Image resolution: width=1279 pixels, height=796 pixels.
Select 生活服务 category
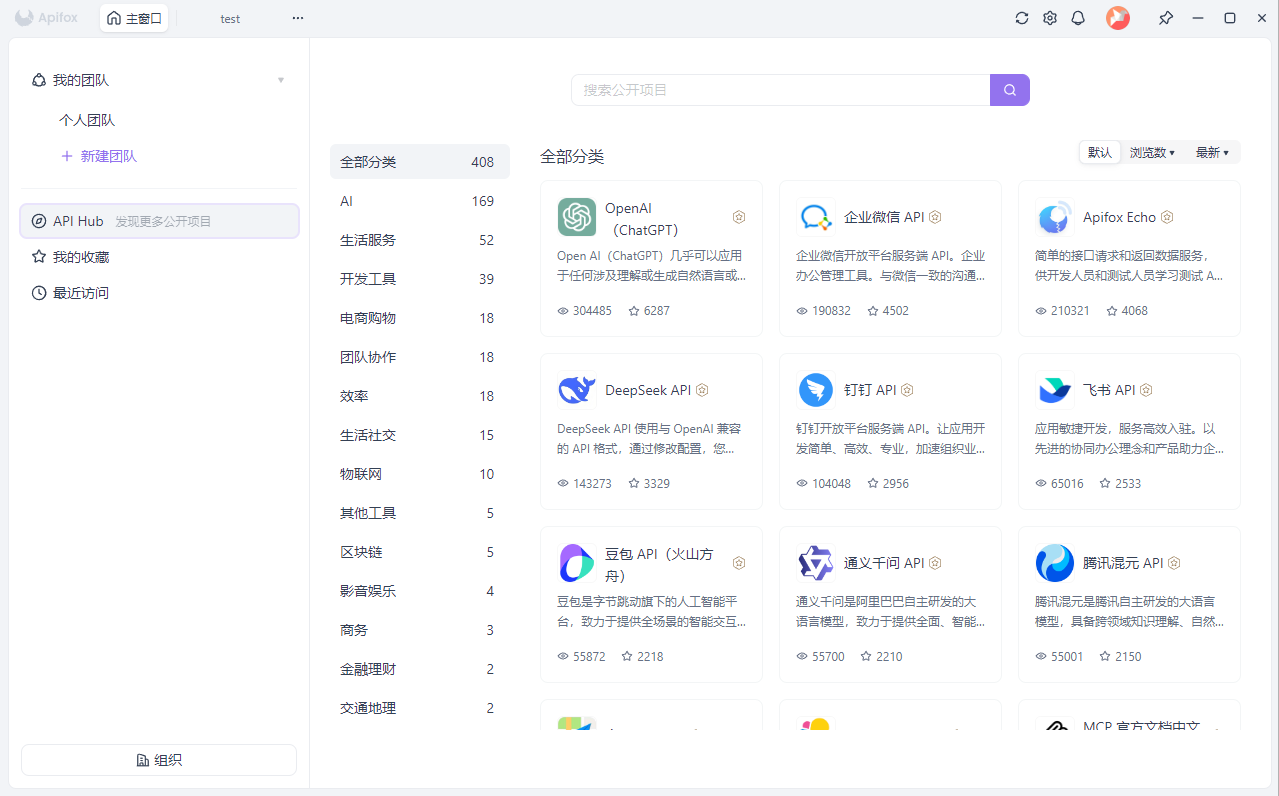(420, 240)
